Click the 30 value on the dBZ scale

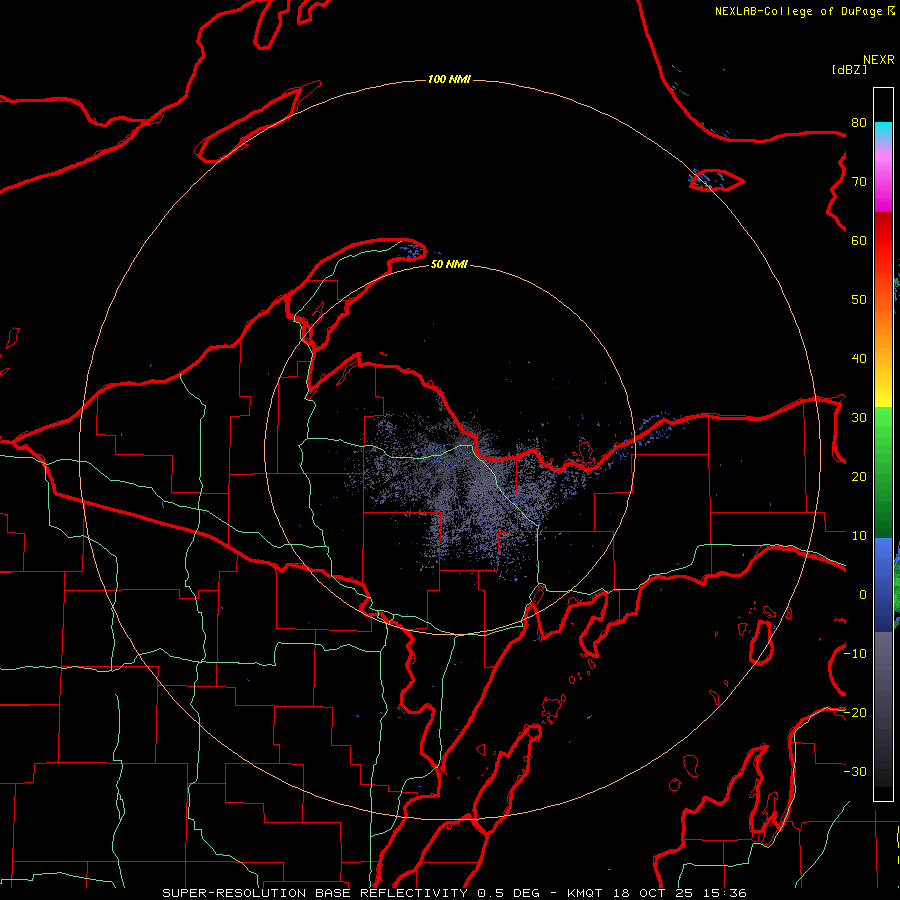click(x=859, y=418)
